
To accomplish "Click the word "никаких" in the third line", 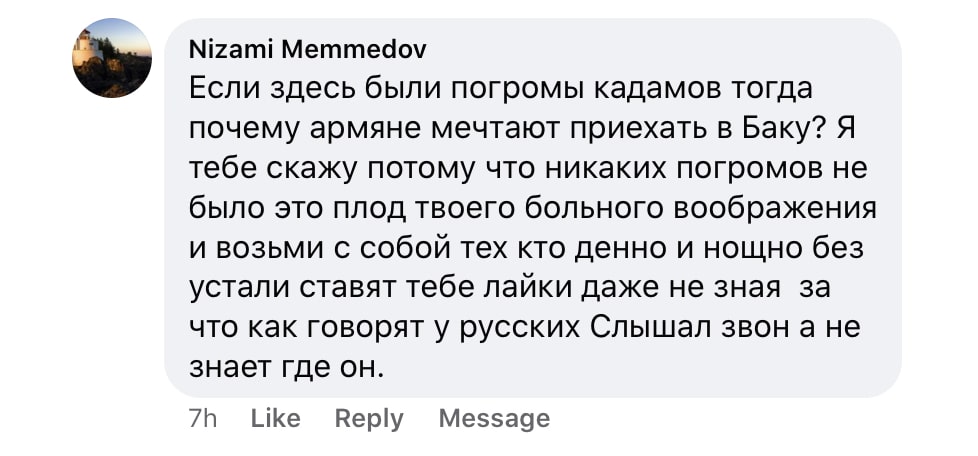I will point(580,169).
